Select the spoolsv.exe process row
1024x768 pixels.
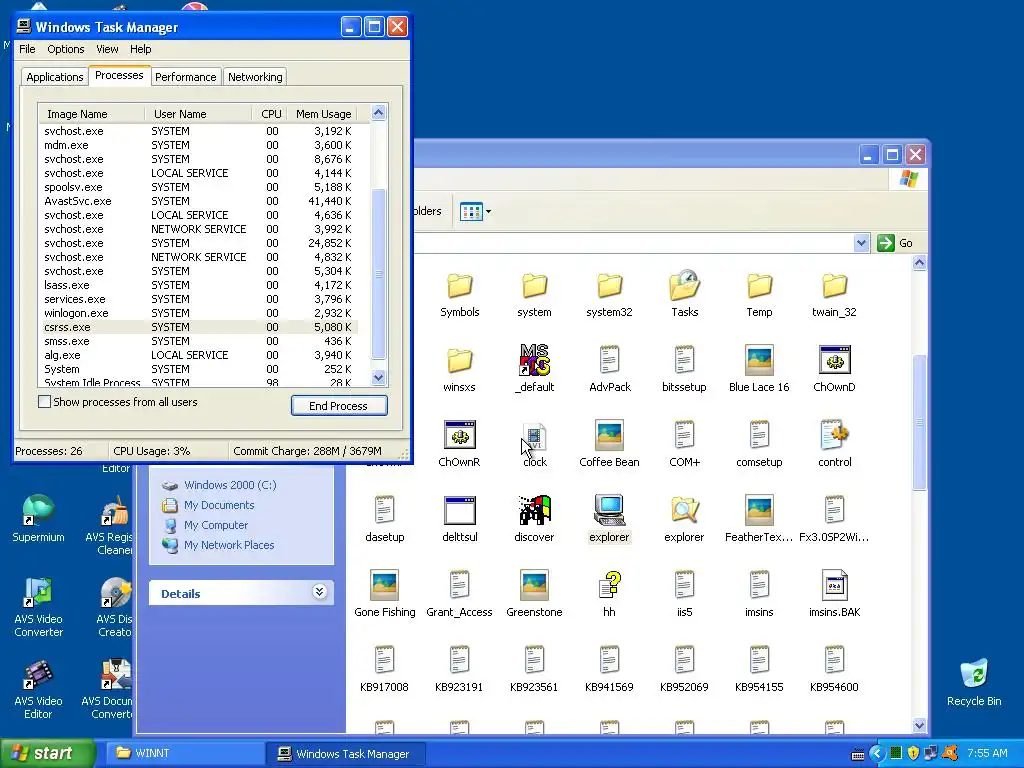pyautogui.click(x=199, y=187)
